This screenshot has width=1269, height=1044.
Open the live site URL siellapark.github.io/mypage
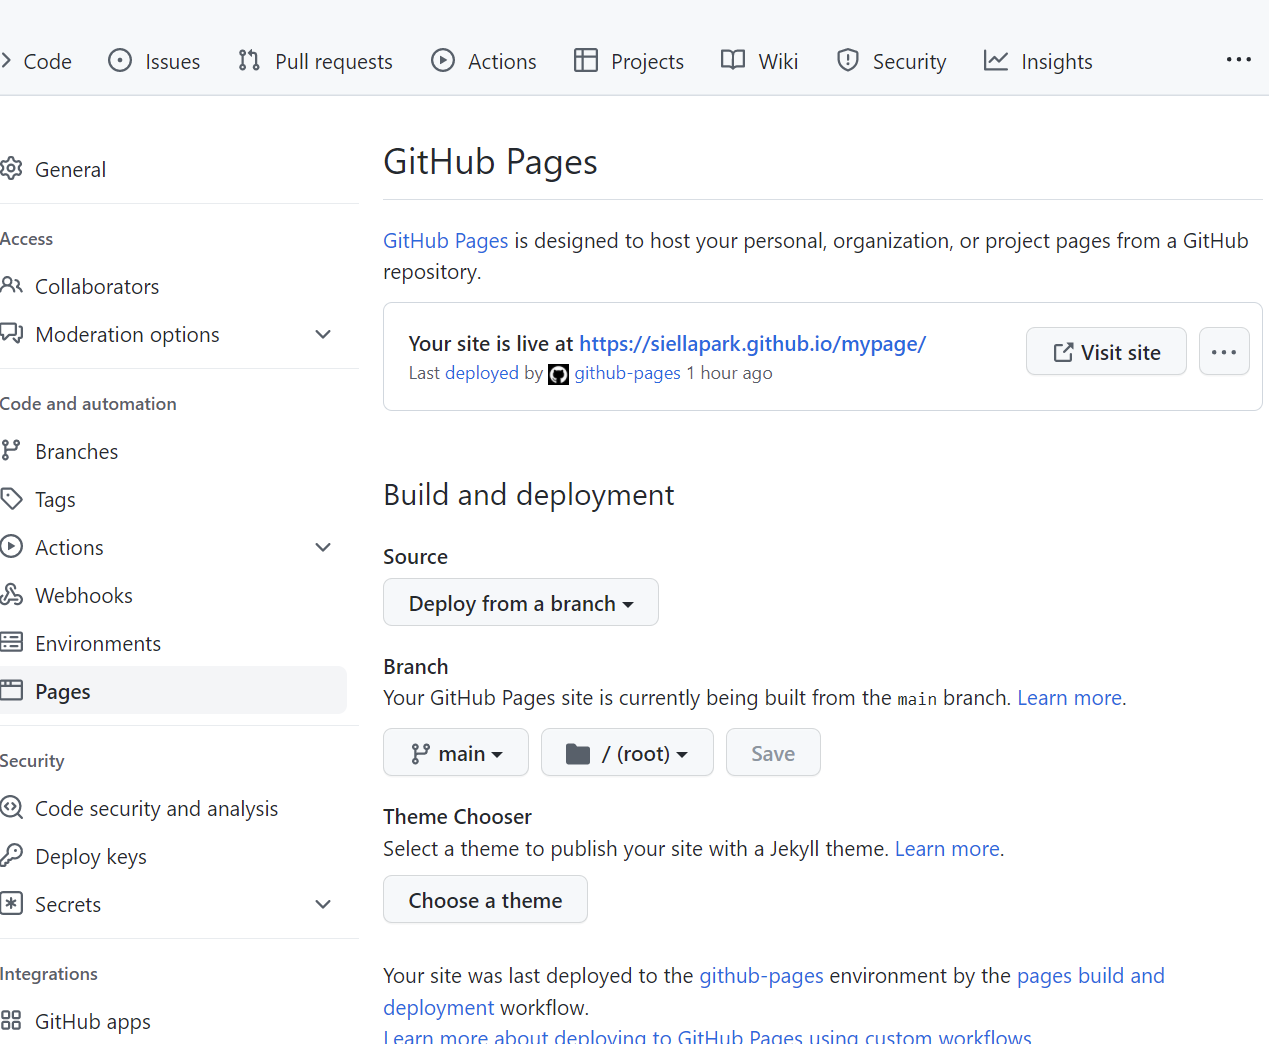pyautogui.click(x=752, y=344)
